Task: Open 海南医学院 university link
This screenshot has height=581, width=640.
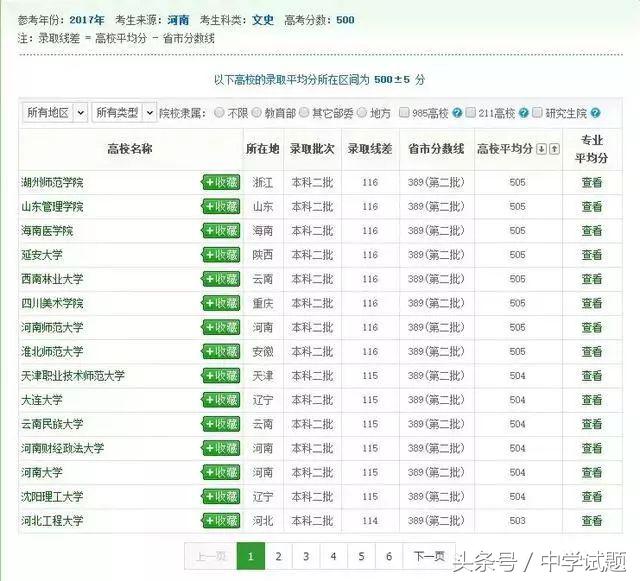Action: click(x=47, y=231)
